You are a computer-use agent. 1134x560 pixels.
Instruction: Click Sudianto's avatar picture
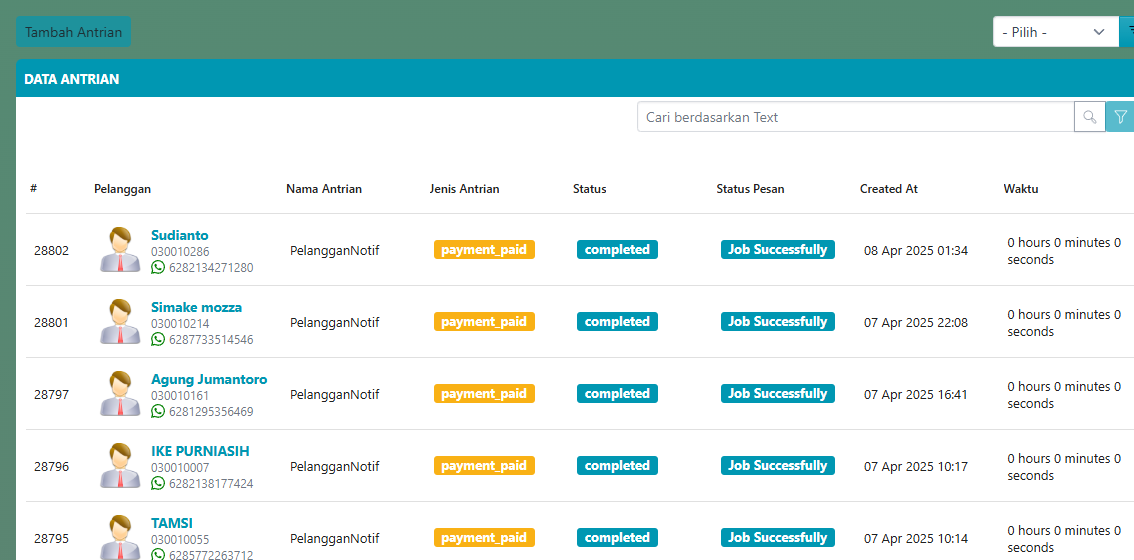120,250
